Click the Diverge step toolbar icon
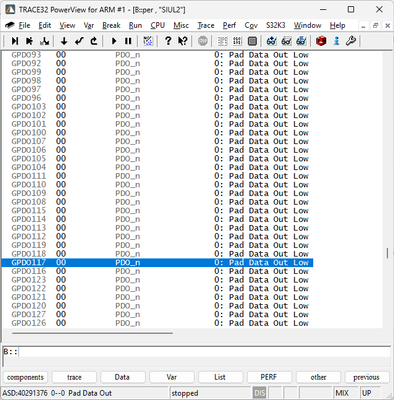 point(44,41)
